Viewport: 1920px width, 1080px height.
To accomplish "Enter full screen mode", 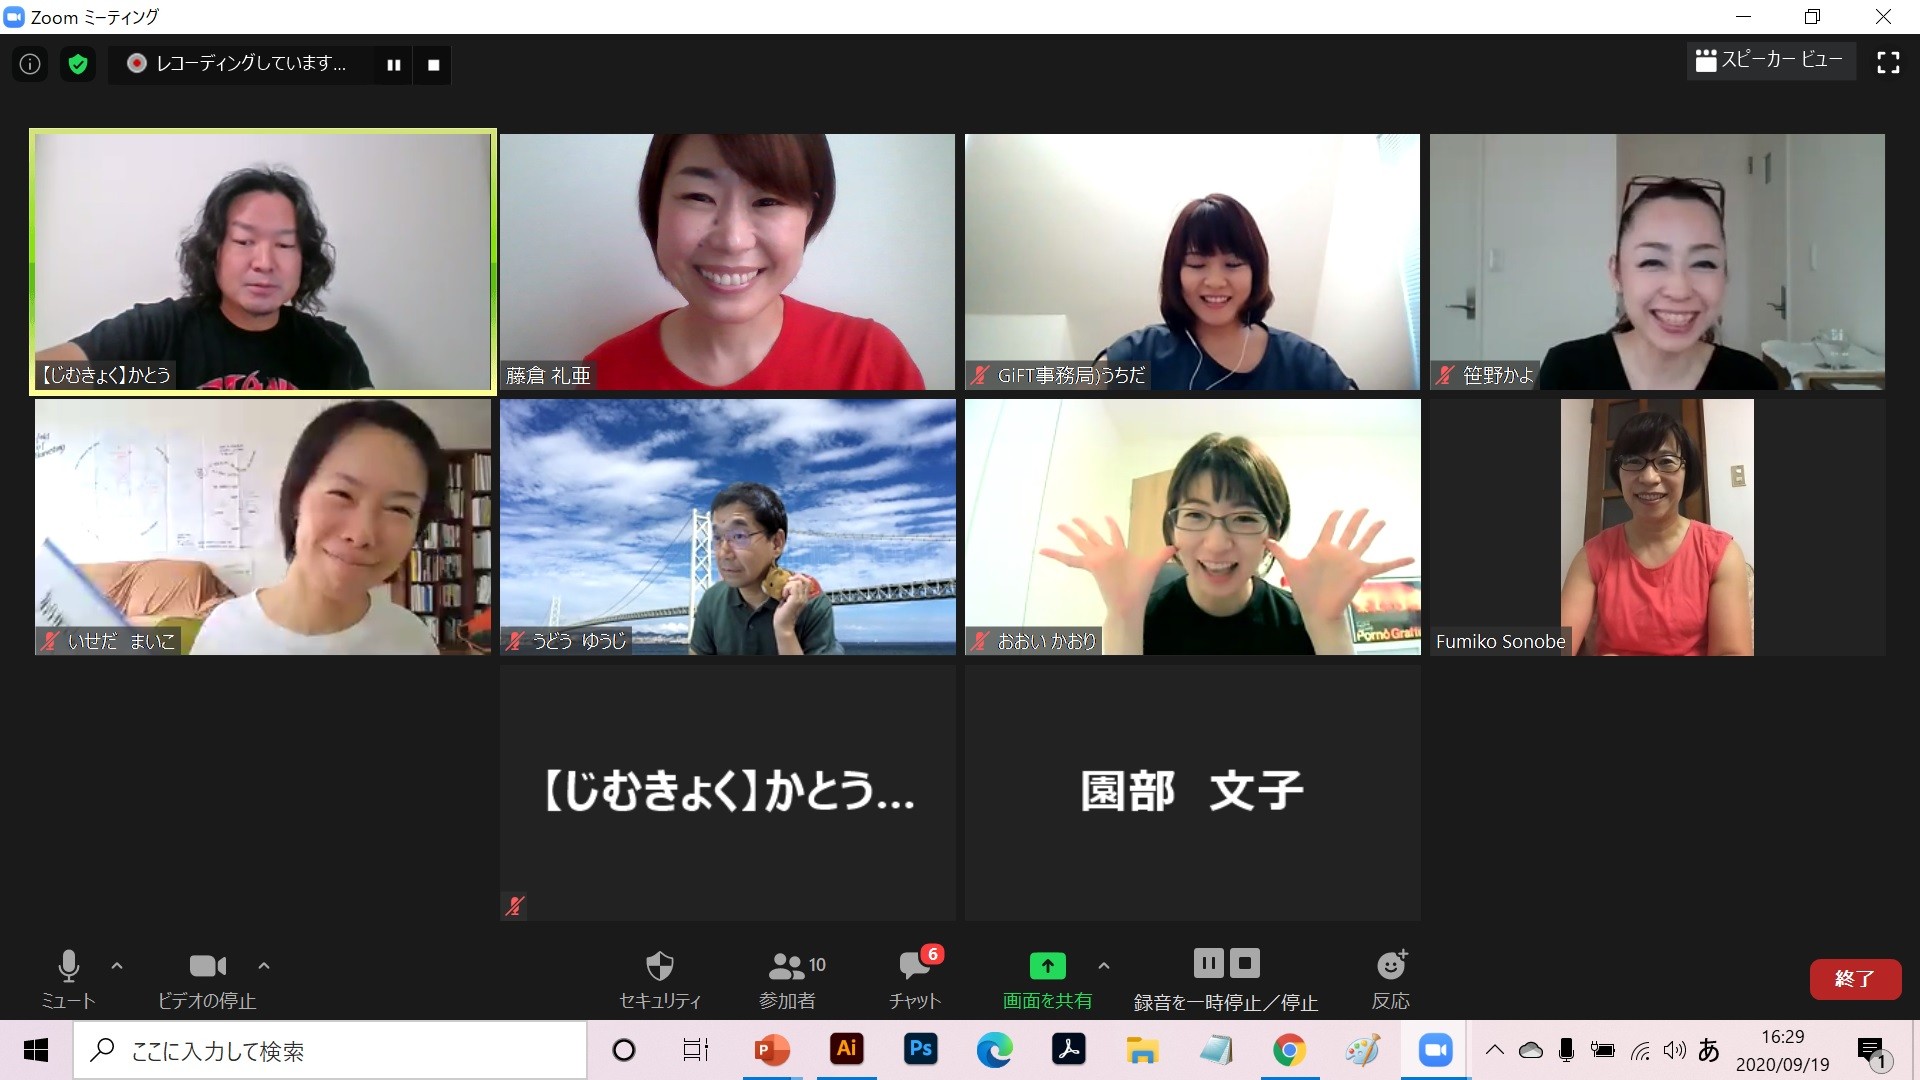I will (1887, 63).
